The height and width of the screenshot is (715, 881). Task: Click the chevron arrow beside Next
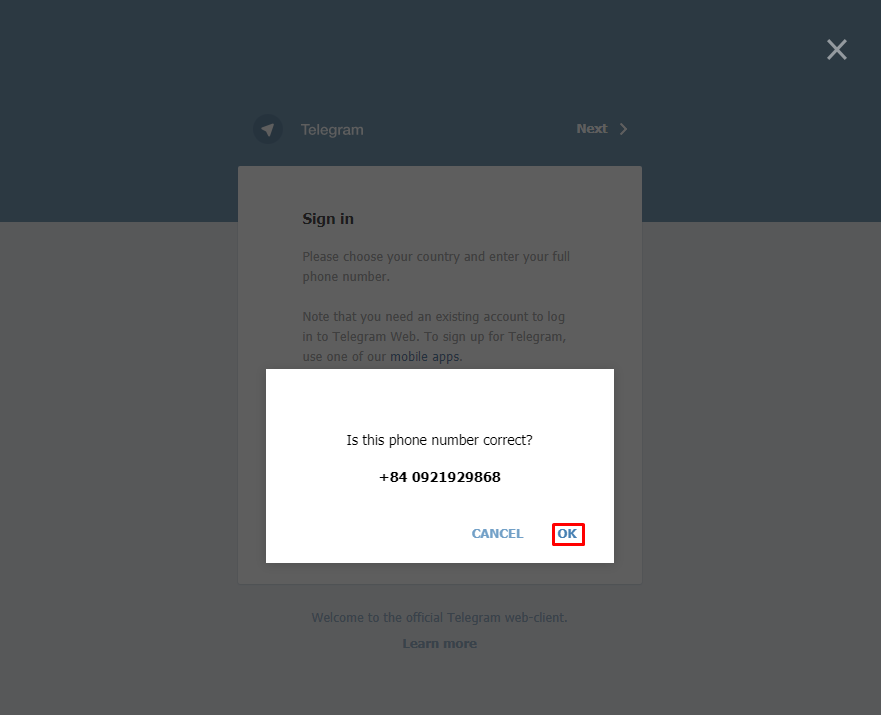click(x=623, y=129)
